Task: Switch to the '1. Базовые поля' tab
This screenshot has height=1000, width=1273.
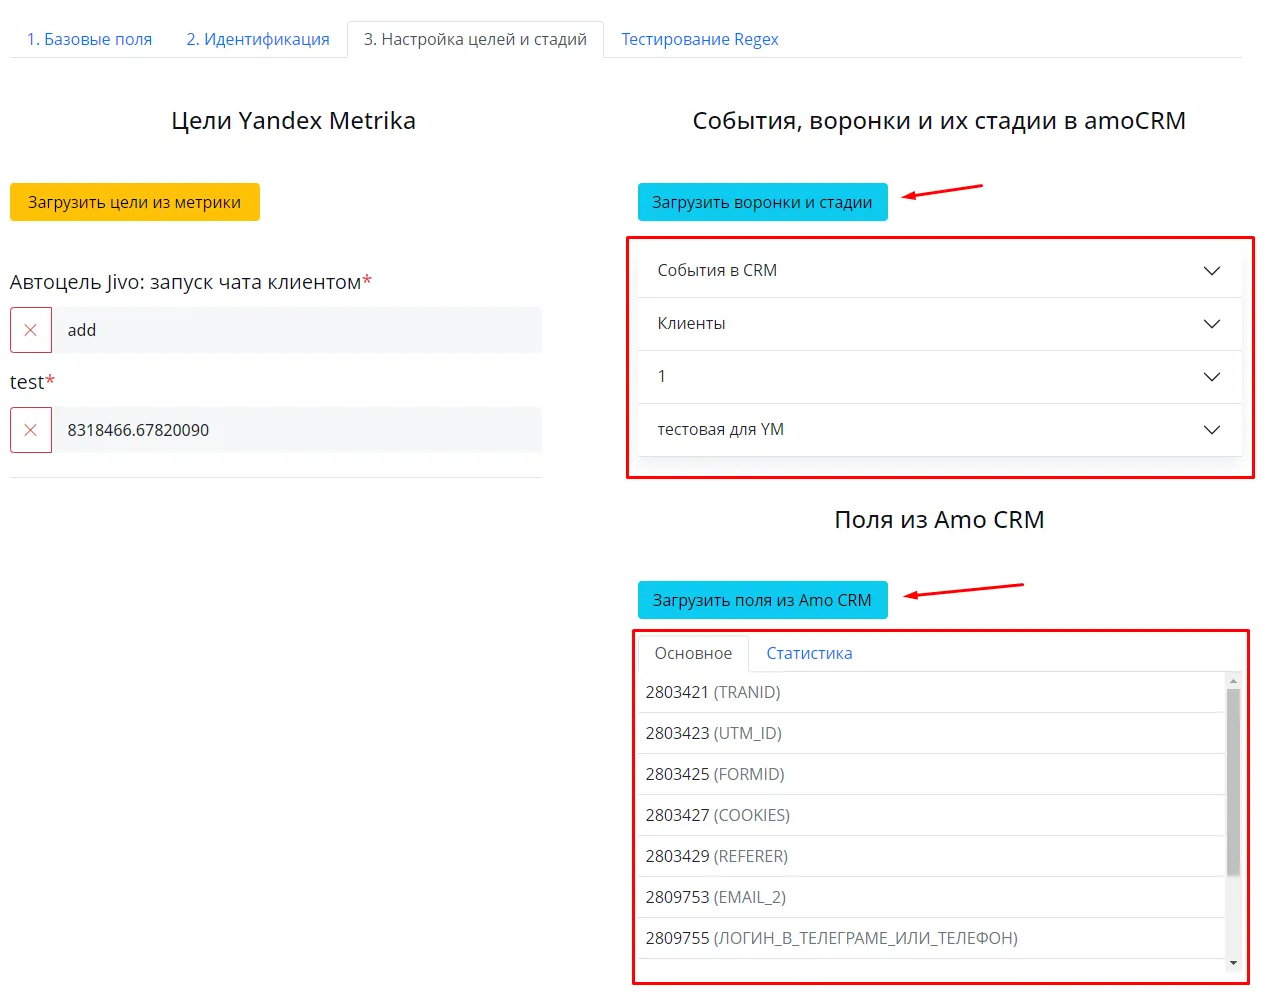Action: [89, 39]
